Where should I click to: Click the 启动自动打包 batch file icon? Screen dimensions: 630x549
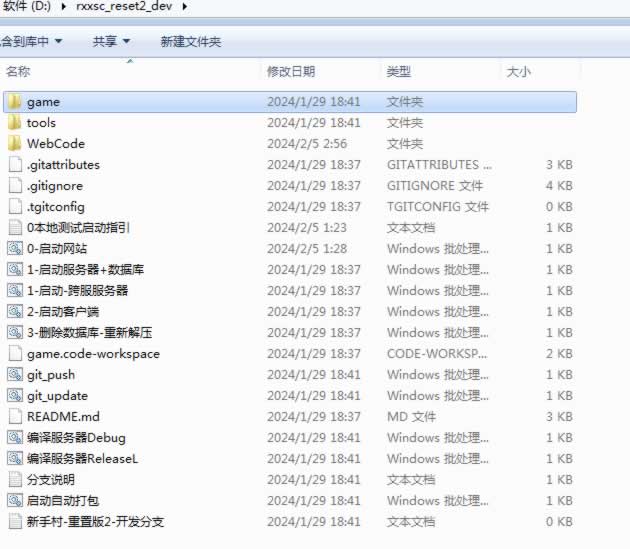point(15,500)
